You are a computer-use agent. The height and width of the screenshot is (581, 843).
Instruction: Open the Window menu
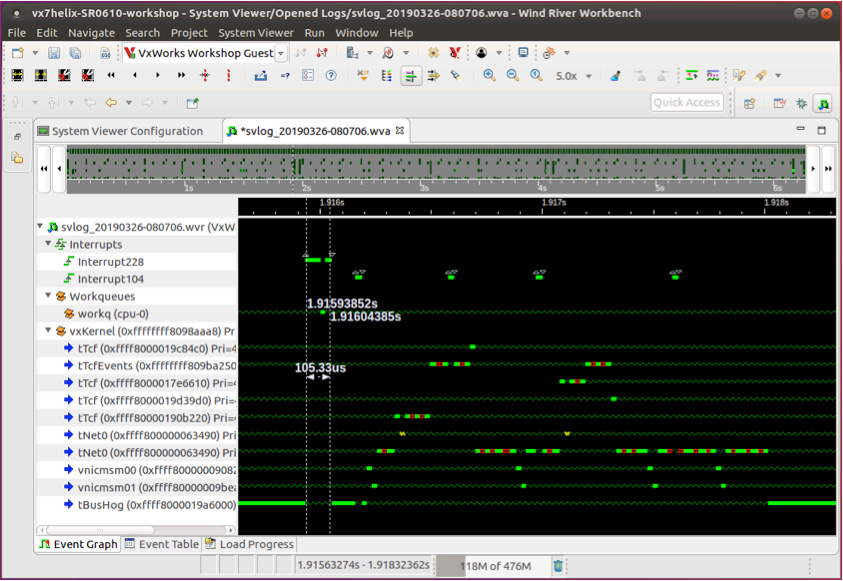point(357,33)
